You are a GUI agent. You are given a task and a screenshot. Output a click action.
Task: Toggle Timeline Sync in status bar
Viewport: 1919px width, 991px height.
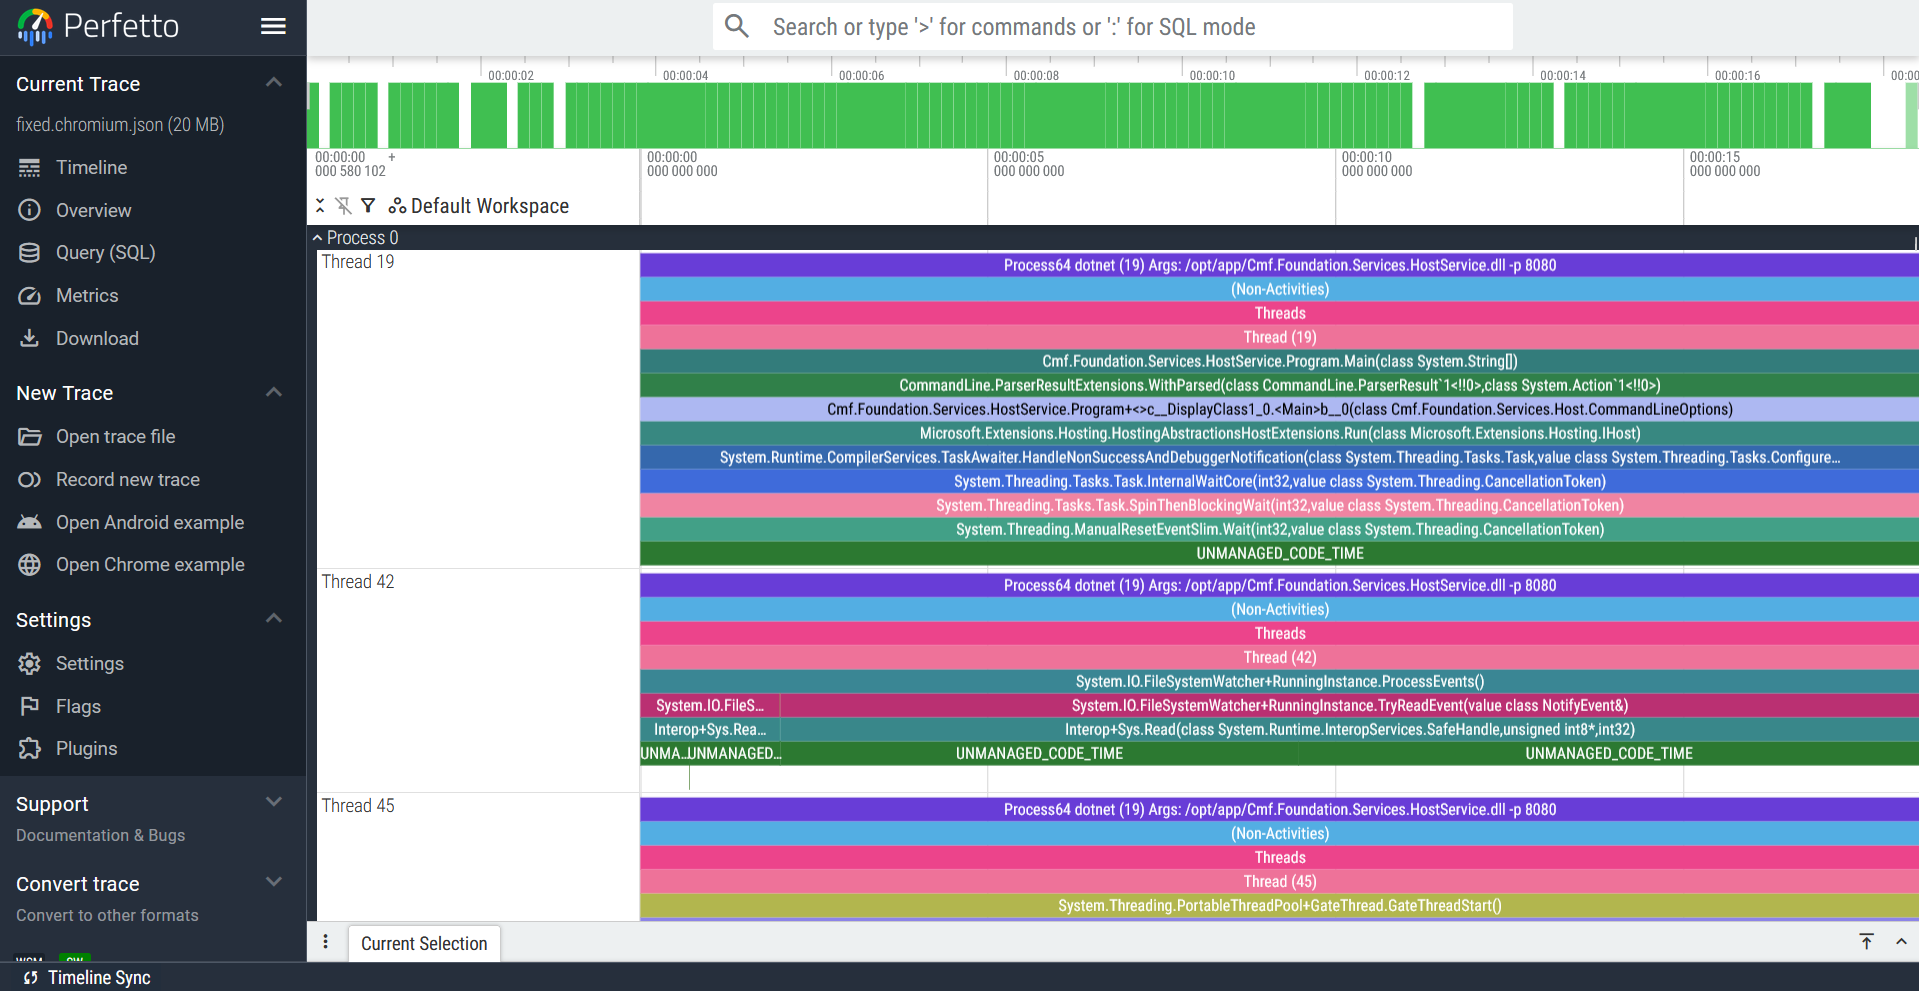click(x=88, y=978)
